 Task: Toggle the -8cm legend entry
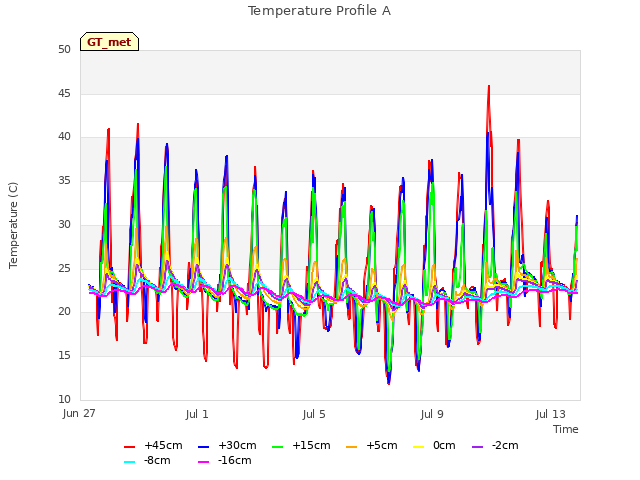pos(147,461)
